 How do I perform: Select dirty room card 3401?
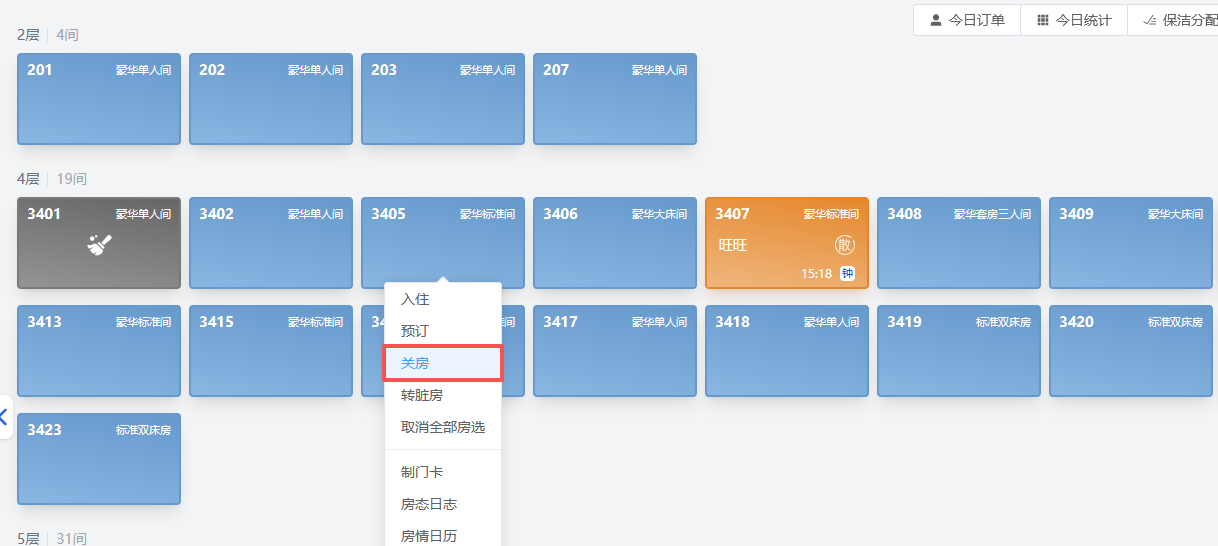pos(99,243)
